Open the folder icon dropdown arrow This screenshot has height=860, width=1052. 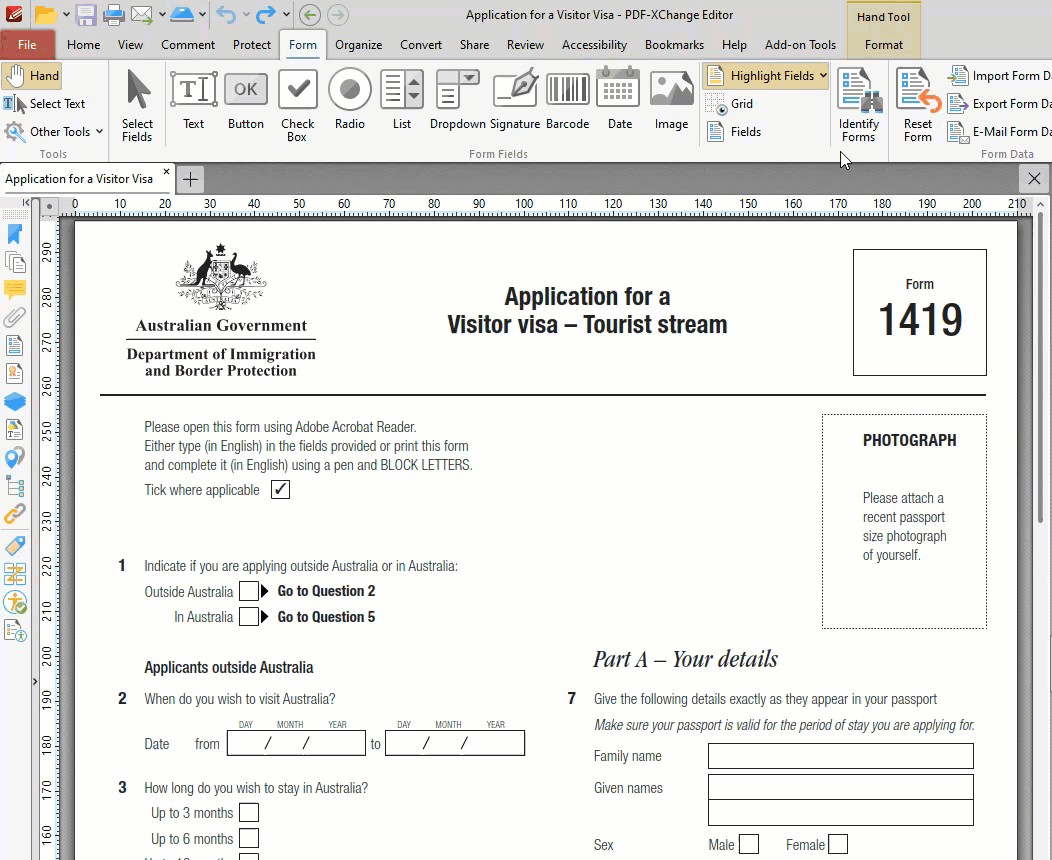click(66, 14)
